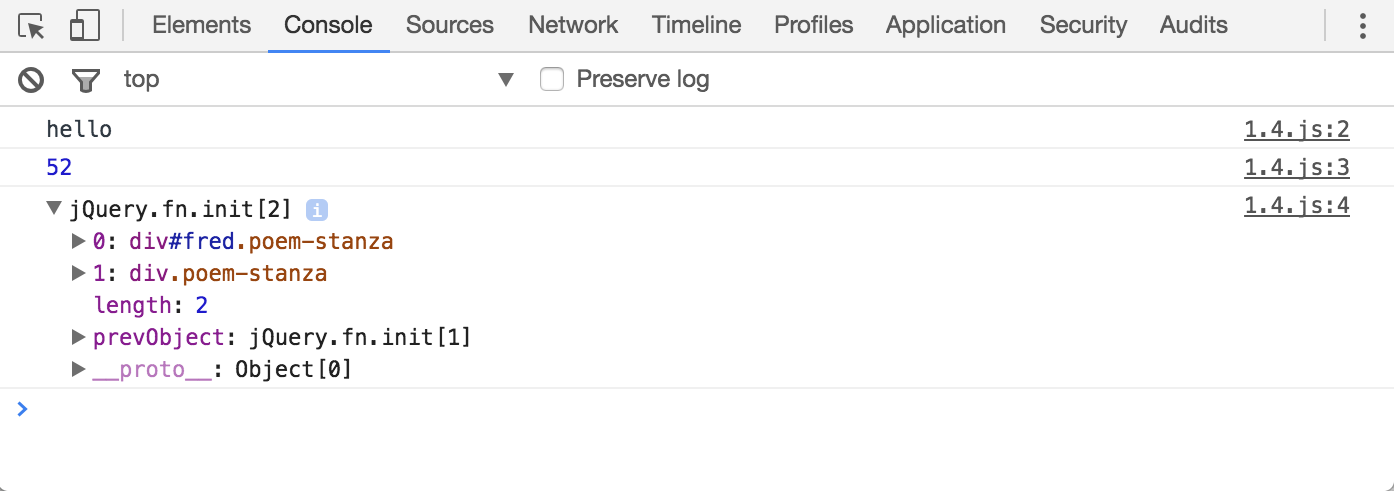1394x491 pixels.
Task: Open the DevTools three-dot menu
Action: click(1362, 26)
